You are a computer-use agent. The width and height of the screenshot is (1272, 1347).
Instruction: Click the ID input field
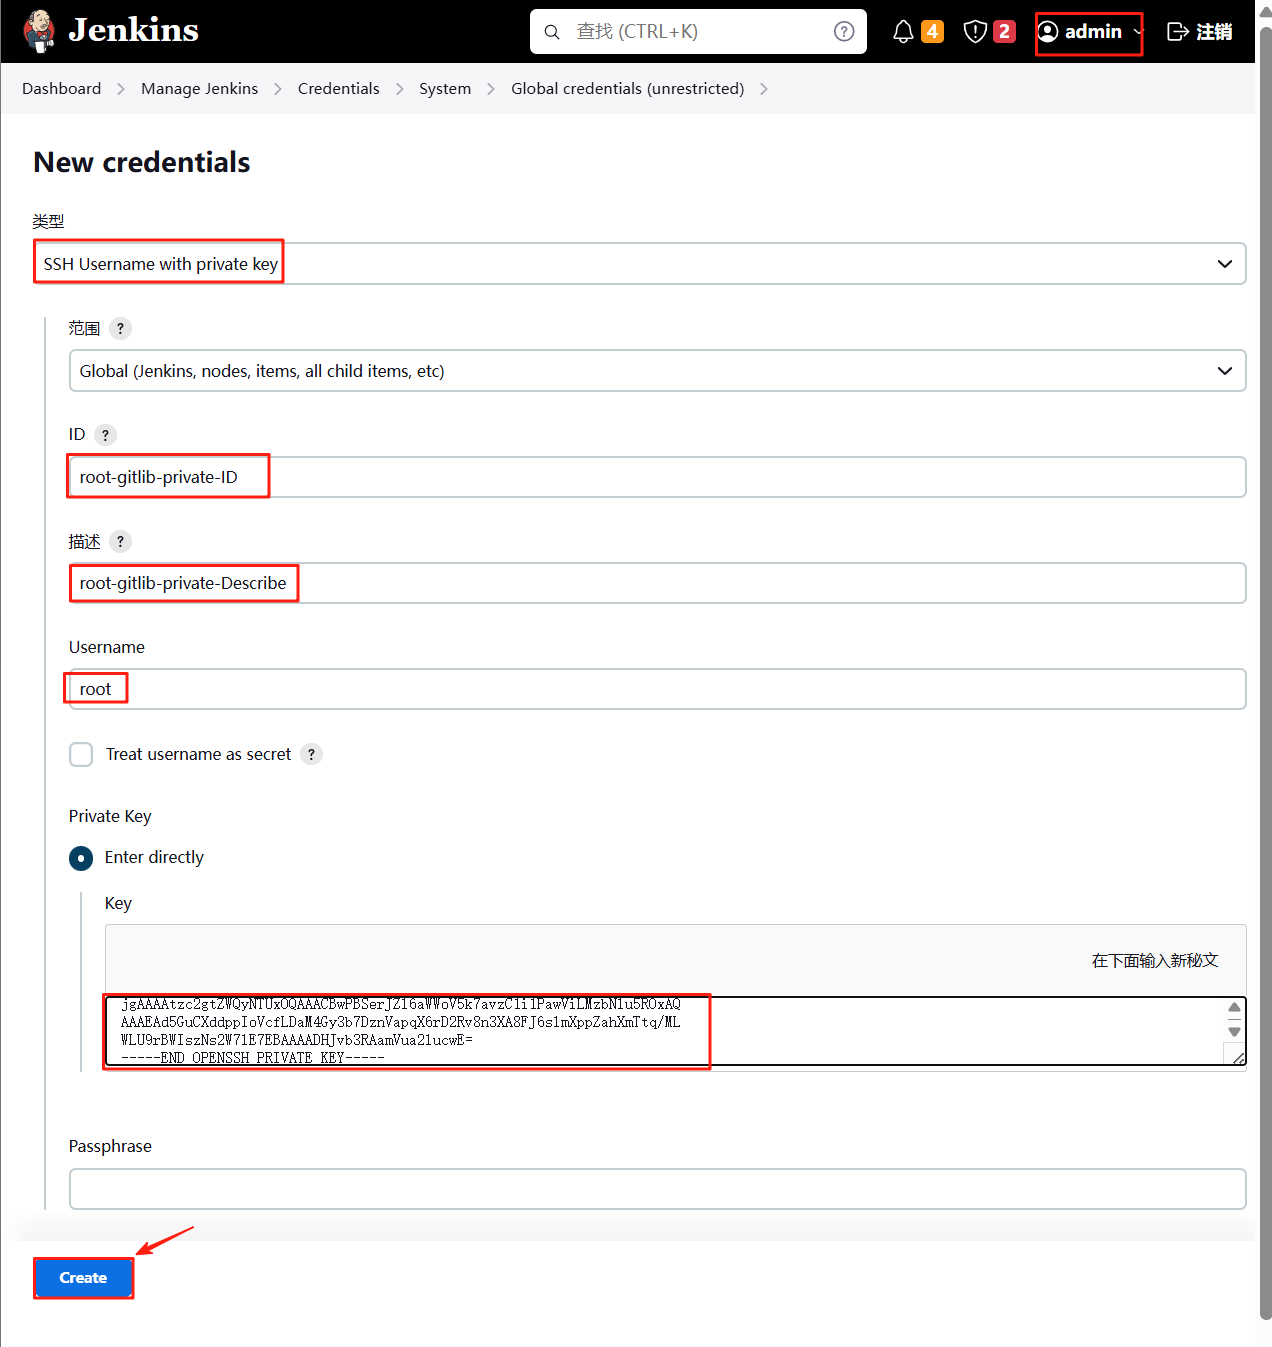pos(658,477)
